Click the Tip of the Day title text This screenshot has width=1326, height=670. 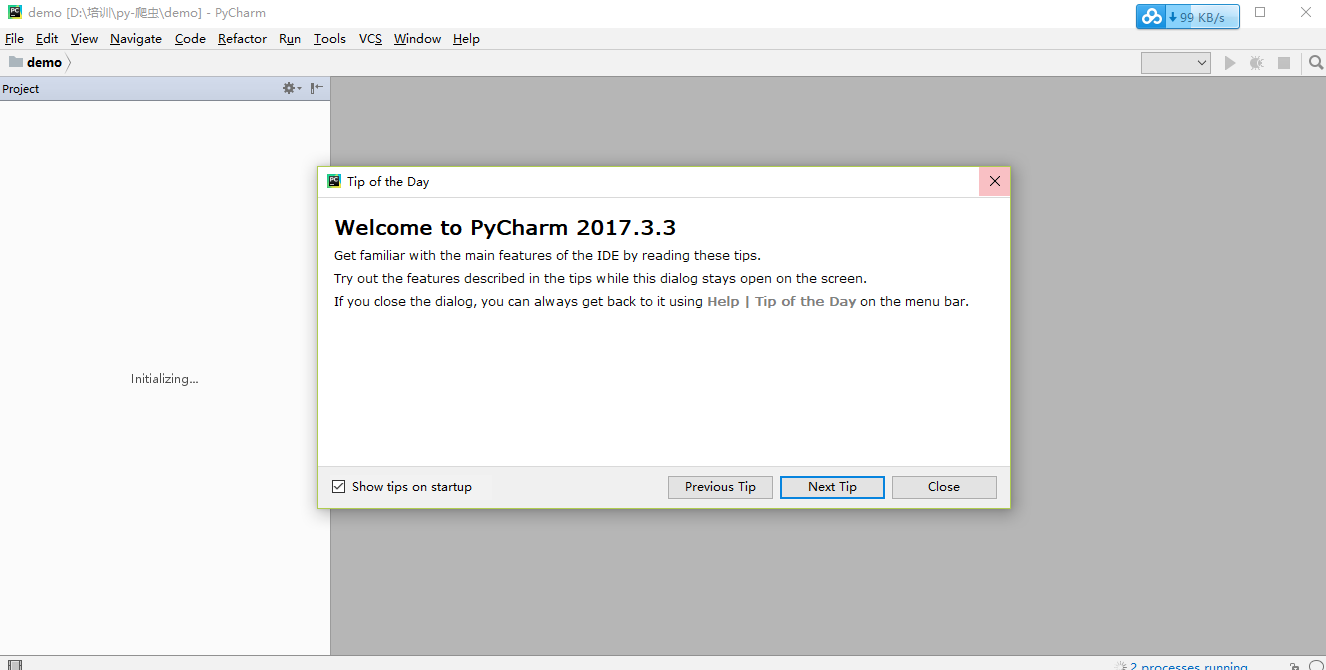coord(388,181)
